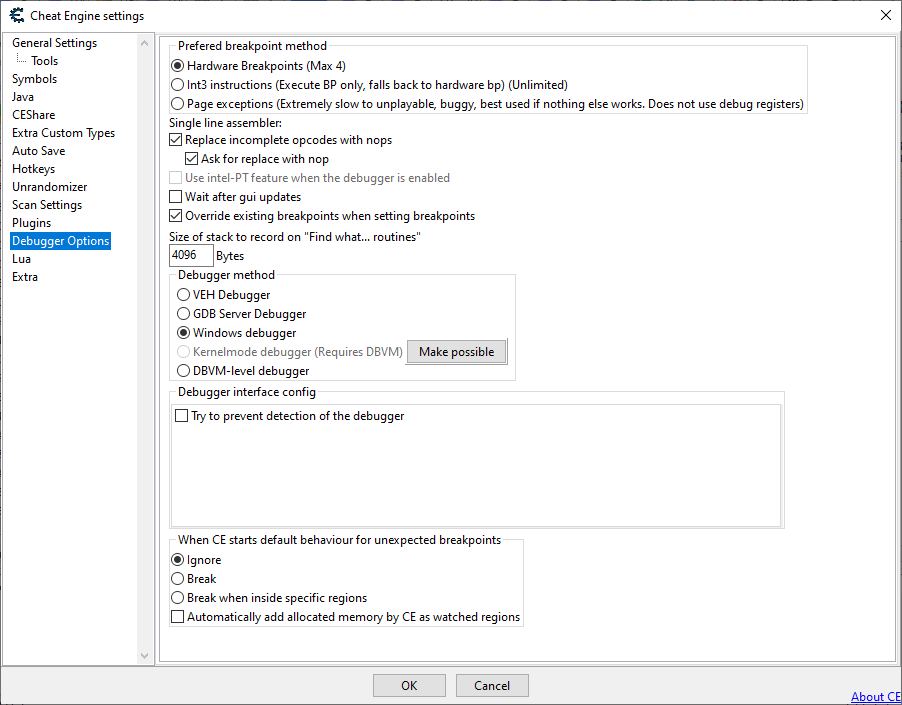The image size is (902, 705).
Task: Select VEH Debugger method
Action: (183, 295)
